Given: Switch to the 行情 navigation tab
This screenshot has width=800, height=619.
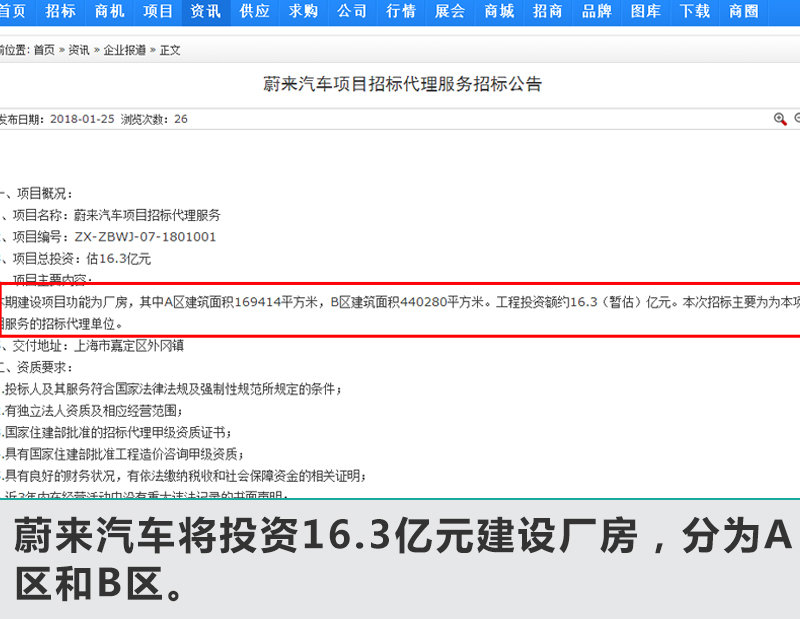Looking at the screenshot, I should (401, 11).
